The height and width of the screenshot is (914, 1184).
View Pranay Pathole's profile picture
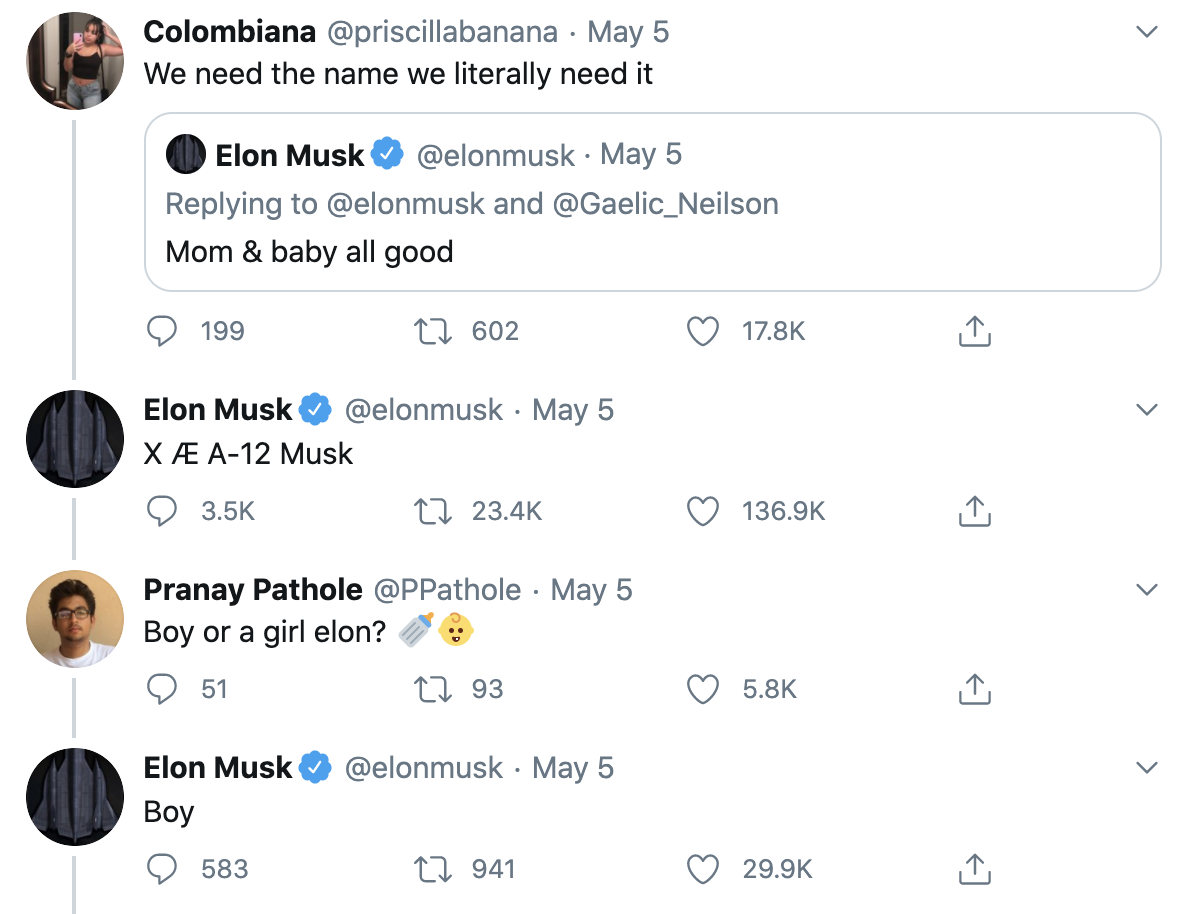[75, 618]
